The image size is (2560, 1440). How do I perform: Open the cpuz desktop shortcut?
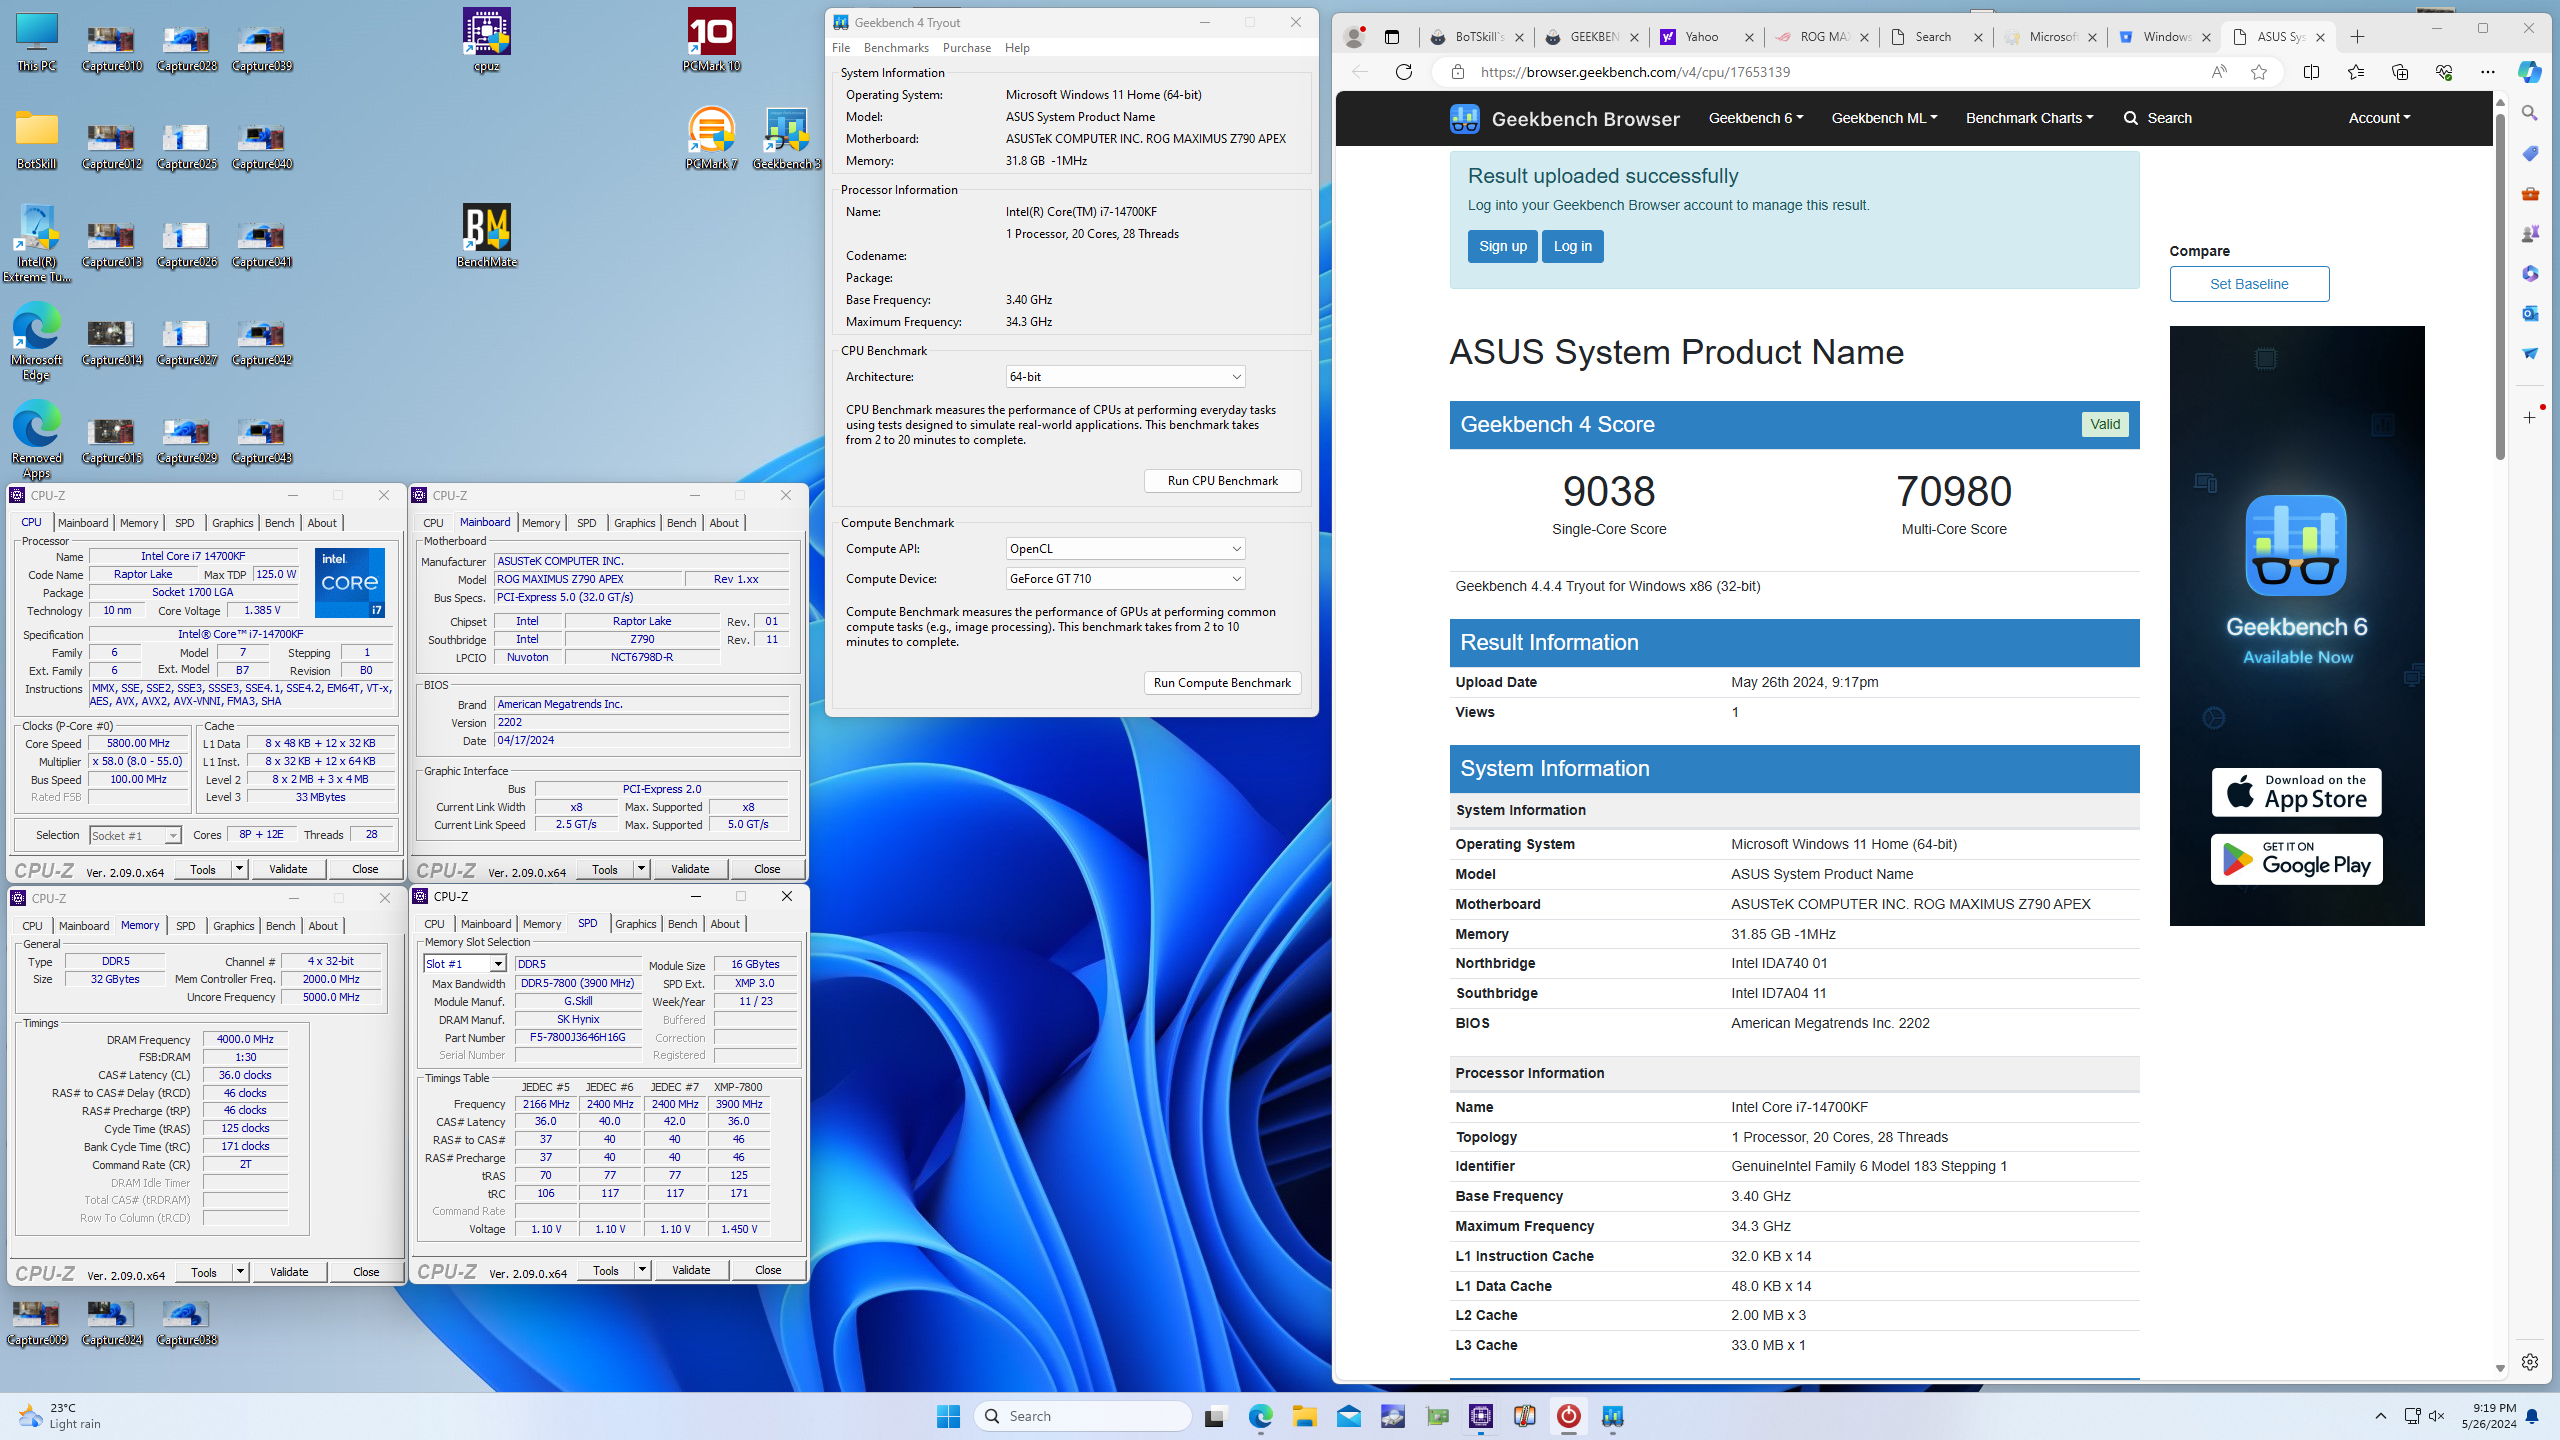tap(486, 40)
